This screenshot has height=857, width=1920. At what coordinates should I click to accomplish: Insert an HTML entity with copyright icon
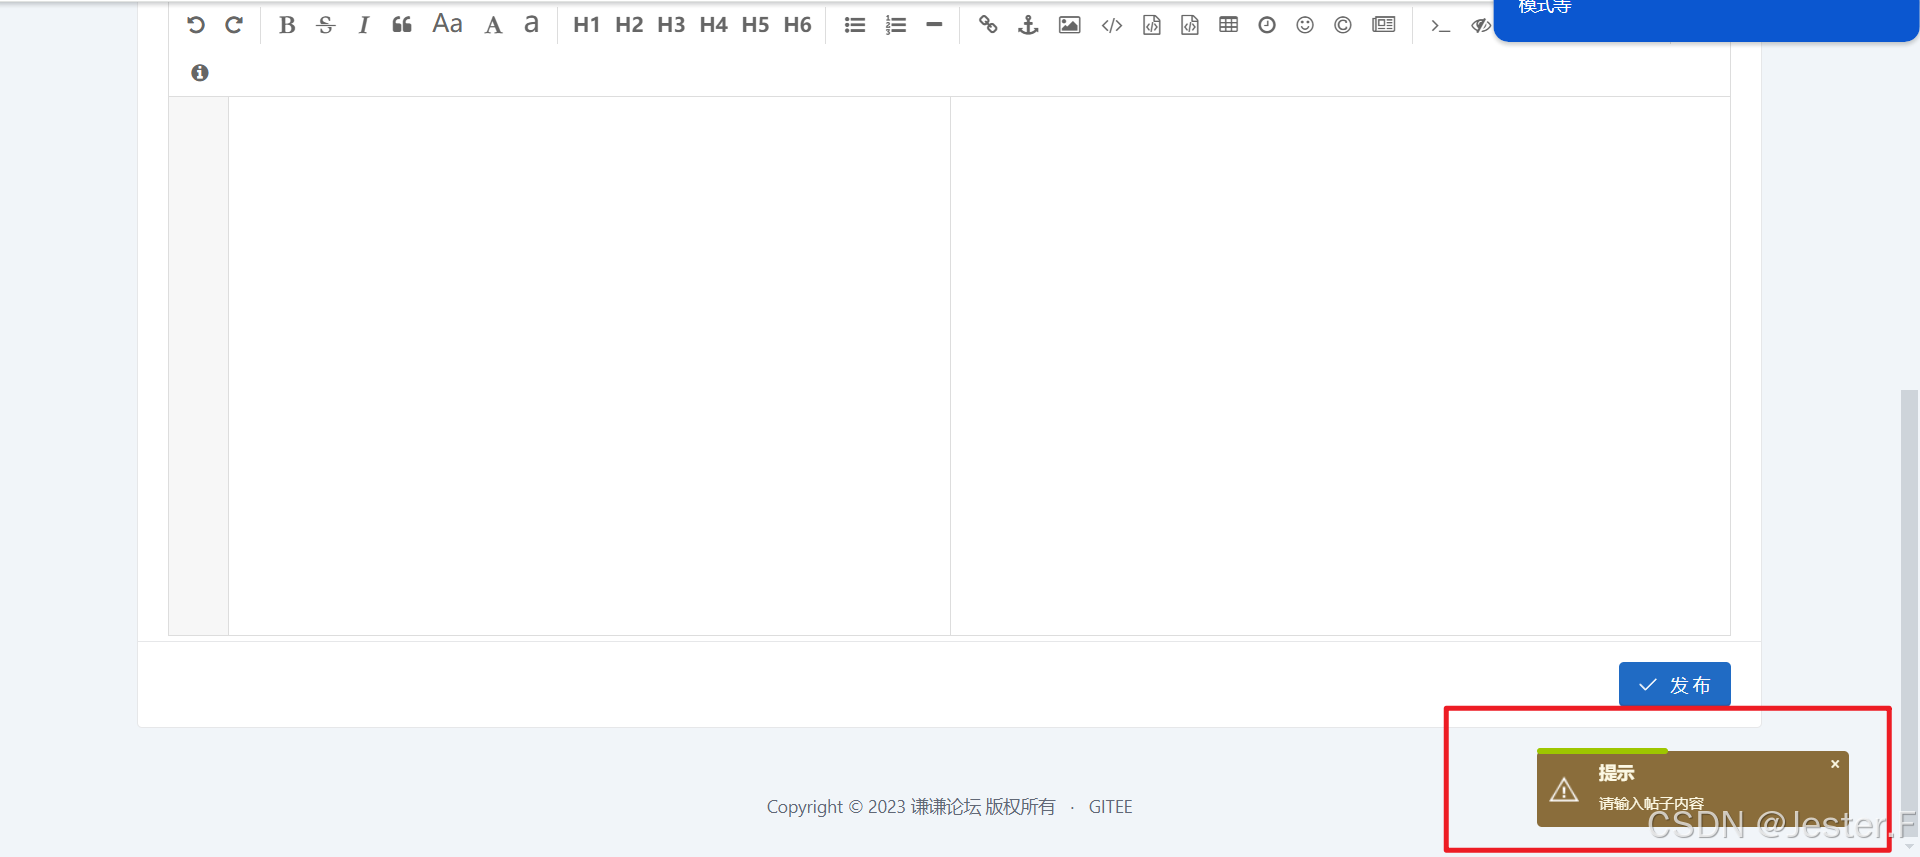coord(1343,25)
